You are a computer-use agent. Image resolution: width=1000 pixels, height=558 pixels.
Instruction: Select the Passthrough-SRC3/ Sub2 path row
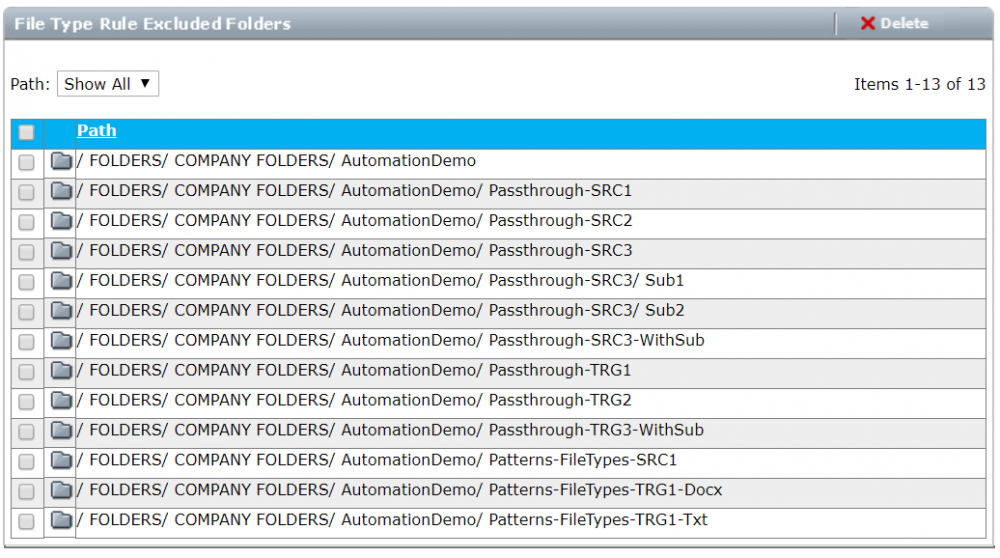pyautogui.click(x=381, y=311)
